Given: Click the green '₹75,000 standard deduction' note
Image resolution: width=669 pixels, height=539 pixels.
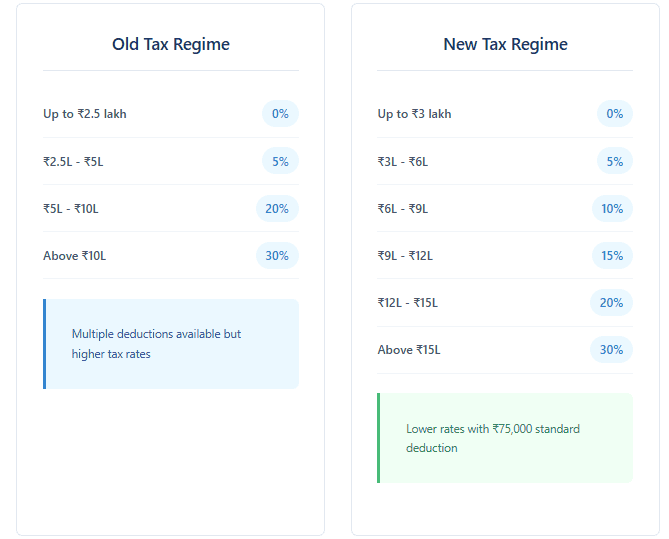Looking at the screenshot, I should [505, 438].
